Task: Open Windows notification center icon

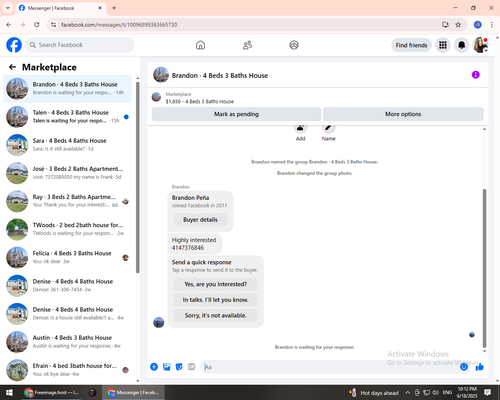Action: 487,393
